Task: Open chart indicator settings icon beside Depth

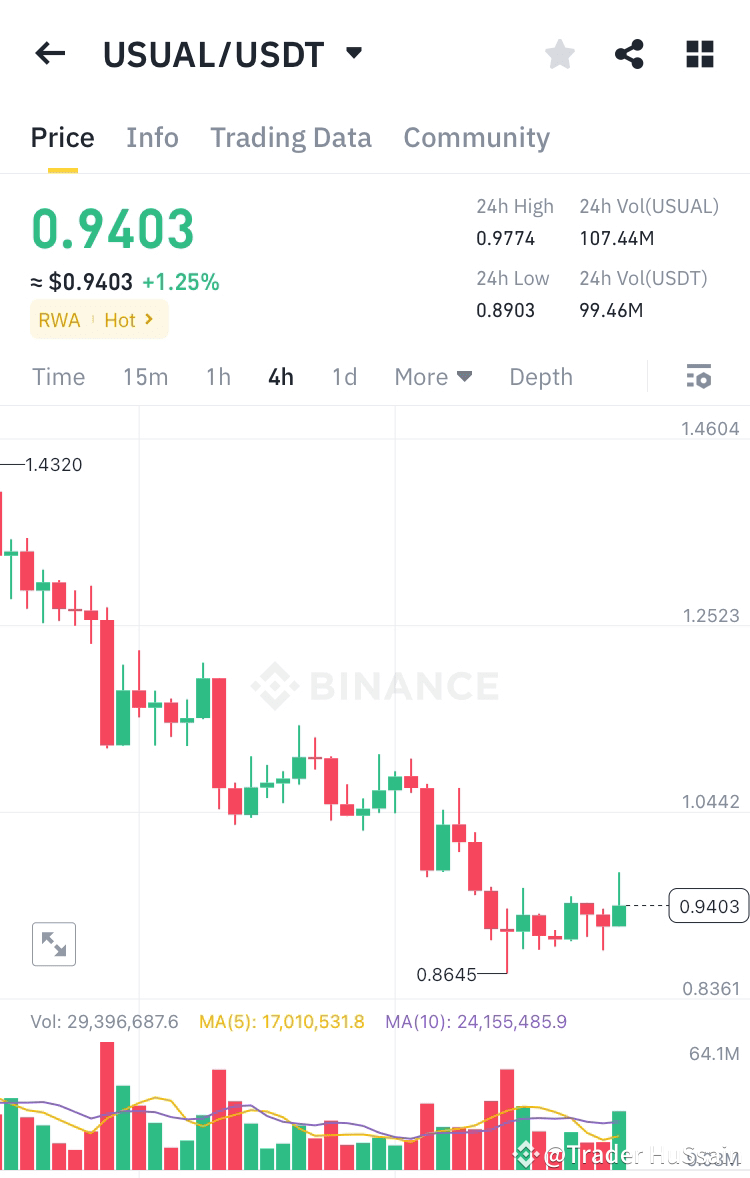Action: pos(699,376)
